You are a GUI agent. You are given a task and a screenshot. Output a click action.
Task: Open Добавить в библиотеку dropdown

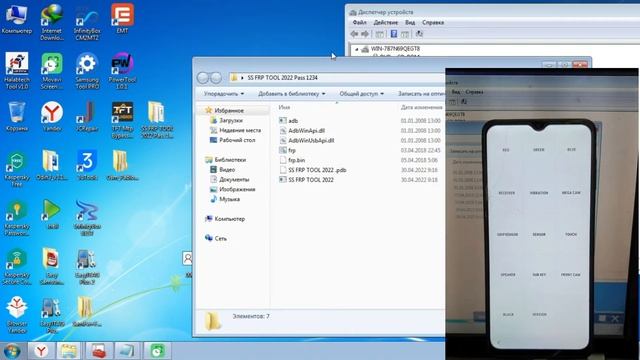(291, 94)
